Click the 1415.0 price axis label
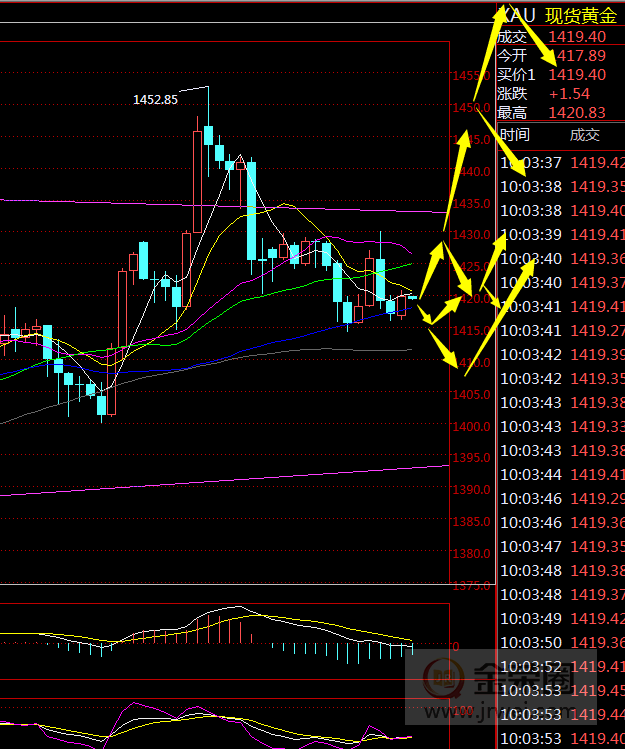This screenshot has height=749, width=625. 471,331
